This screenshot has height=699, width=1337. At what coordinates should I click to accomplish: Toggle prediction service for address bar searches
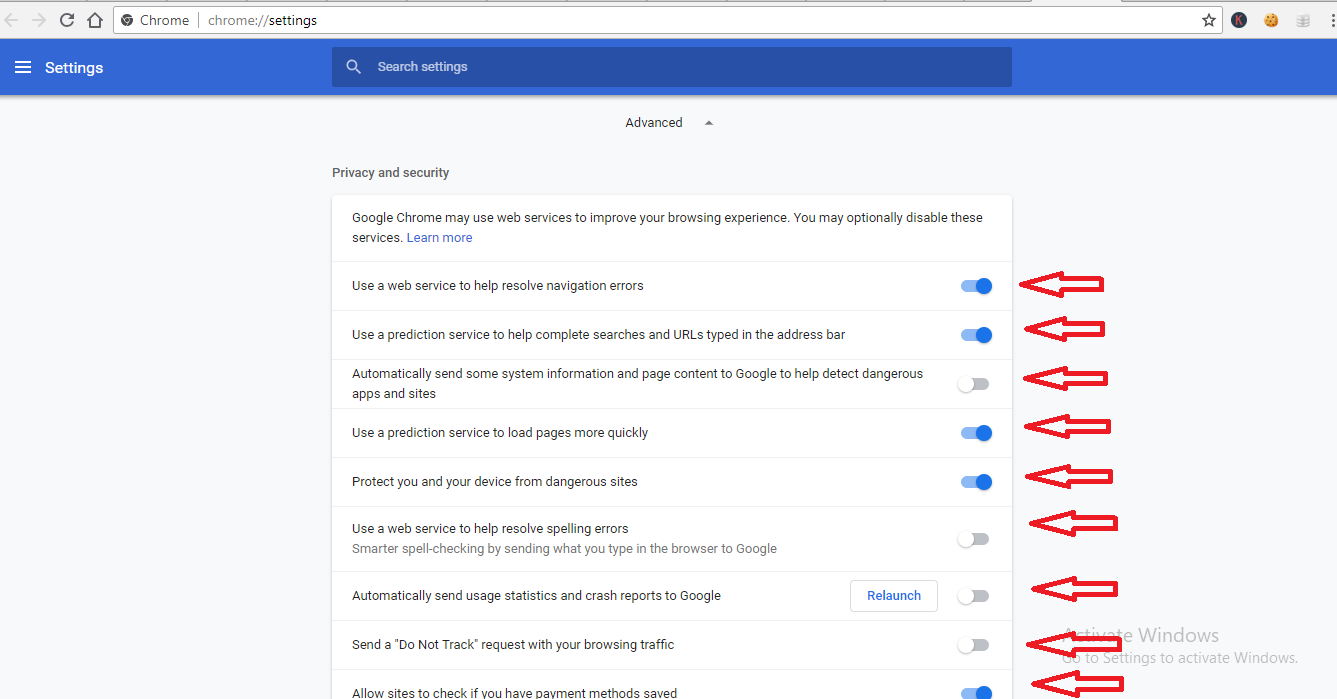976,335
